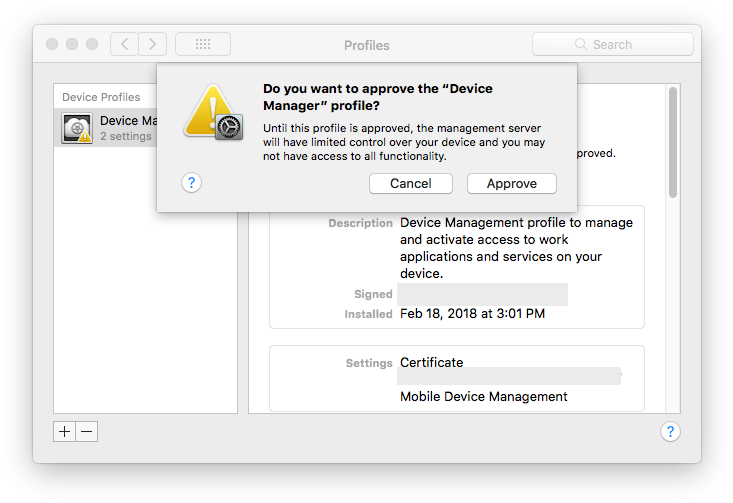Click the Approve button in the dialog
The height and width of the screenshot is (503, 733).
[x=512, y=184]
